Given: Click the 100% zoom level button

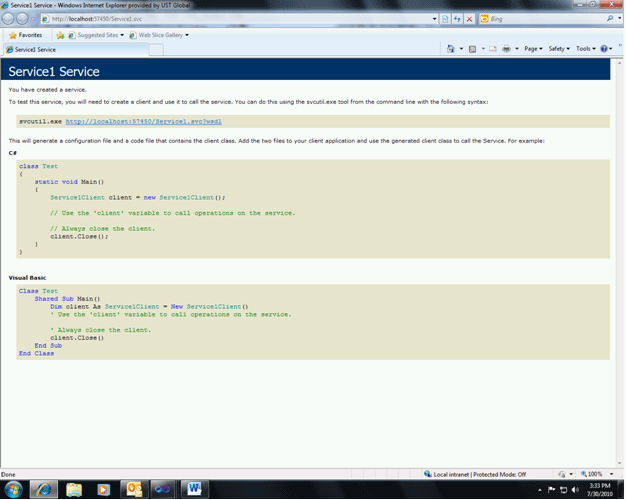Looking at the screenshot, I should (592, 474).
